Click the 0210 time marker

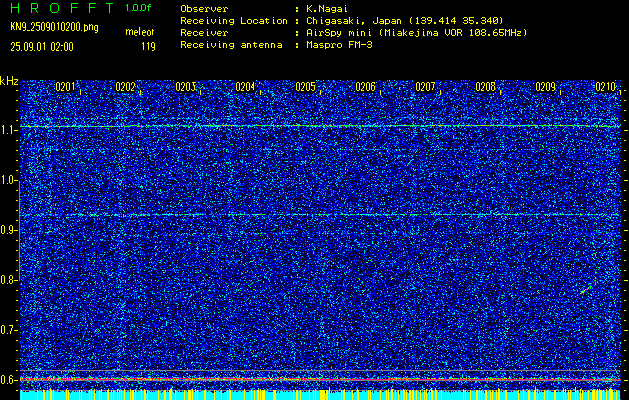tap(605, 87)
